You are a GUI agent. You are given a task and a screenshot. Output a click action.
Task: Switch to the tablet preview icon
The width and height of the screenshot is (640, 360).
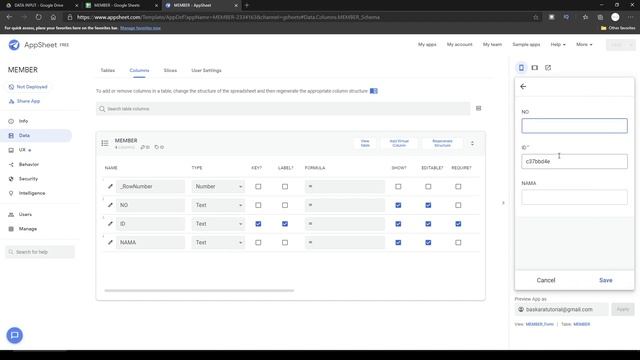535,68
